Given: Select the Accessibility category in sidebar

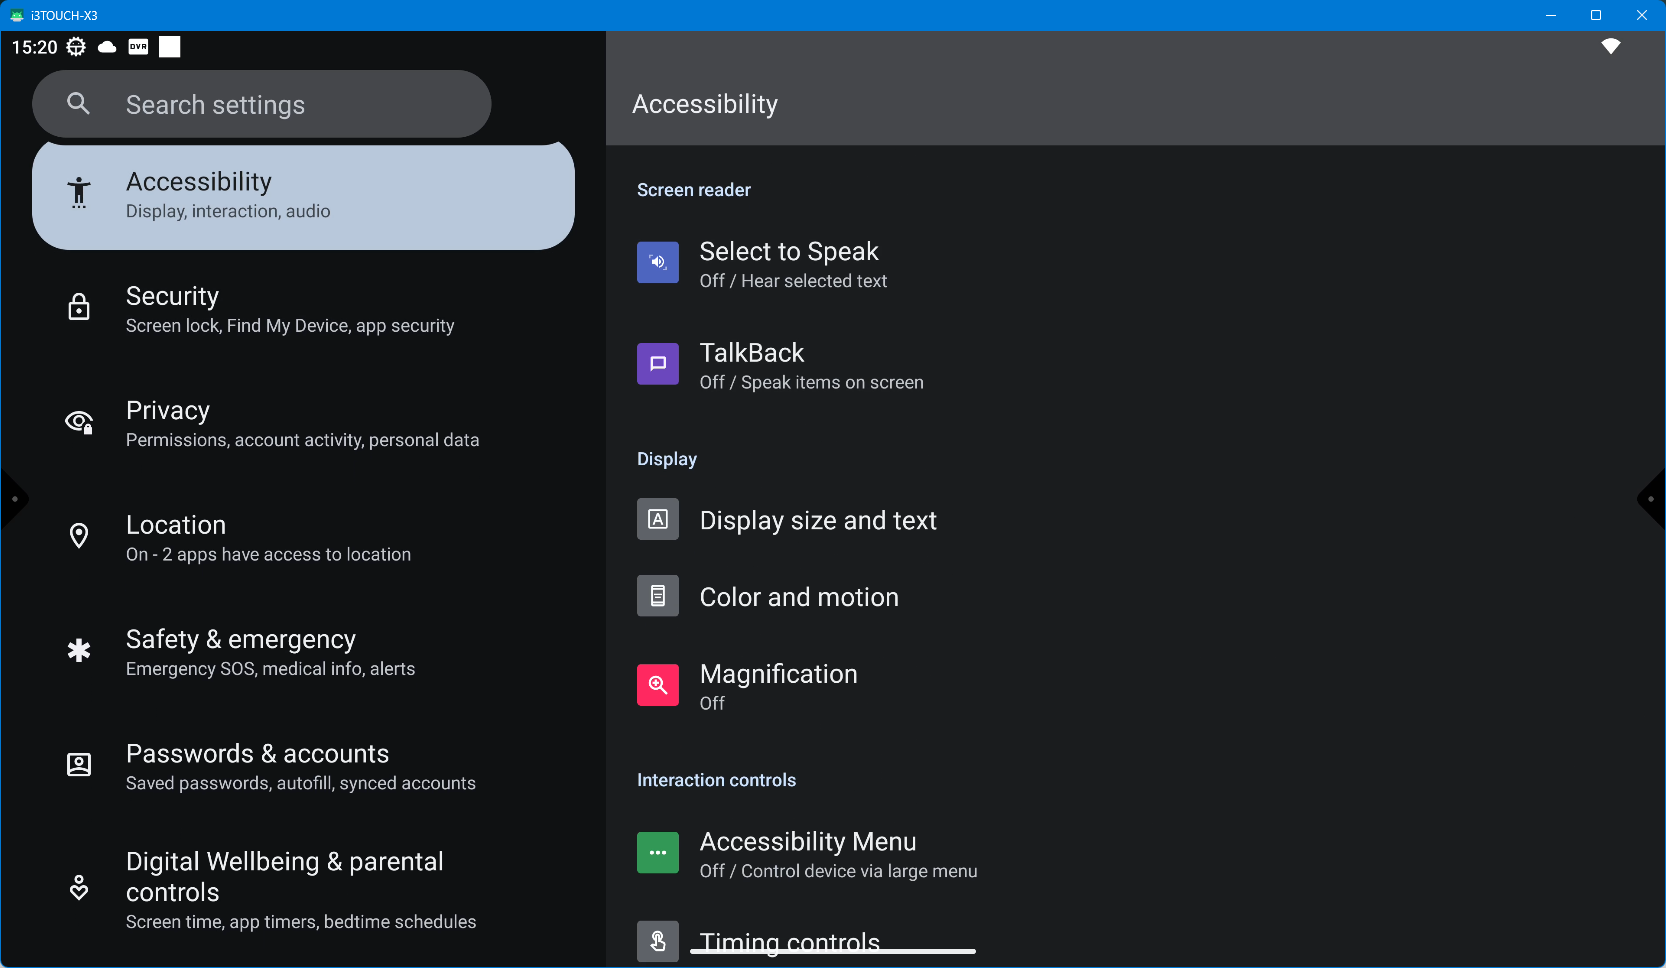Looking at the screenshot, I should (x=302, y=195).
